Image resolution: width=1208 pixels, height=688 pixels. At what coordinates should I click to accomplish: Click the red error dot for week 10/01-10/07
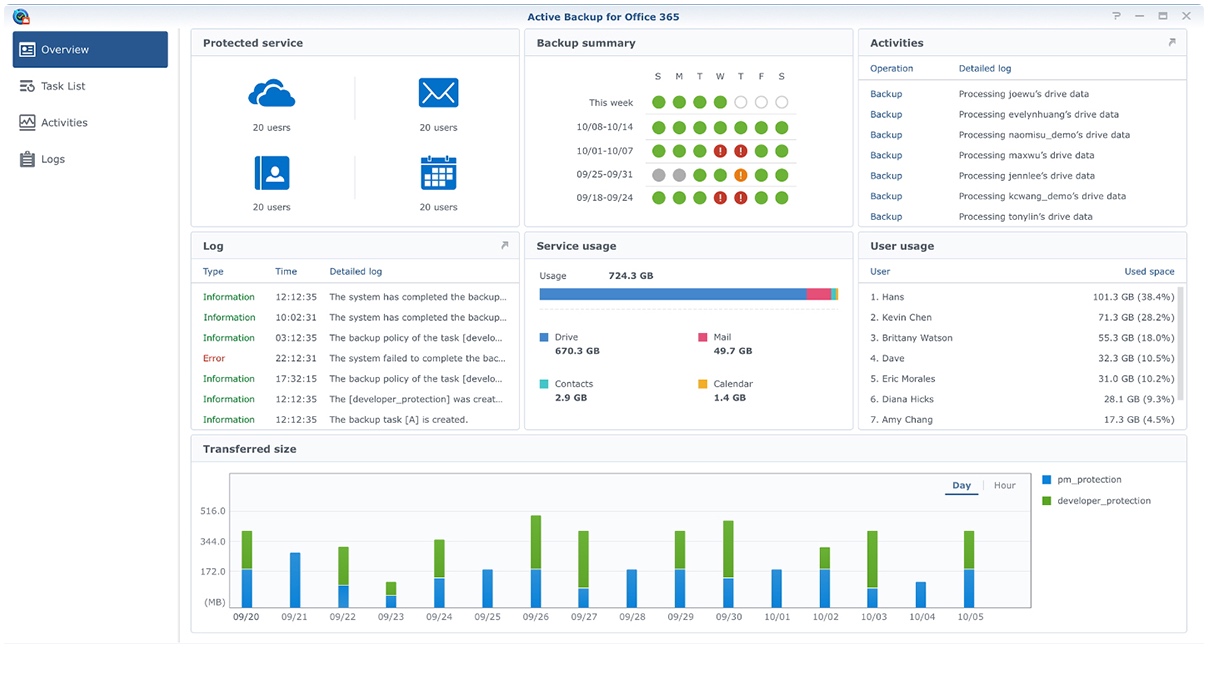(720, 151)
